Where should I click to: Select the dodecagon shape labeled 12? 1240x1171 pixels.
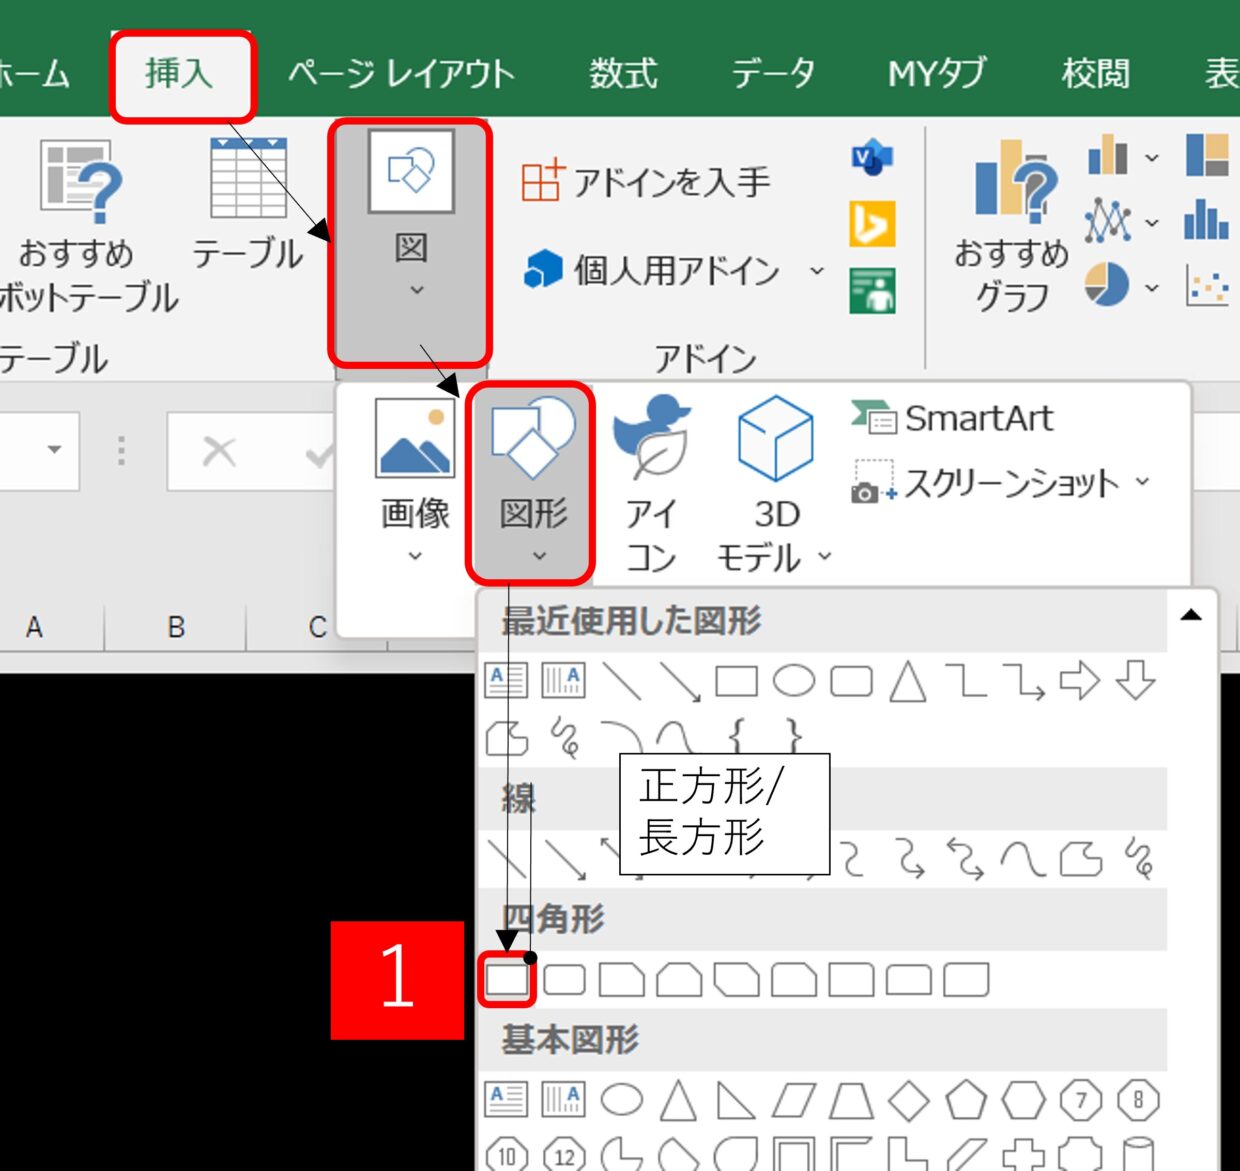coord(564,1155)
